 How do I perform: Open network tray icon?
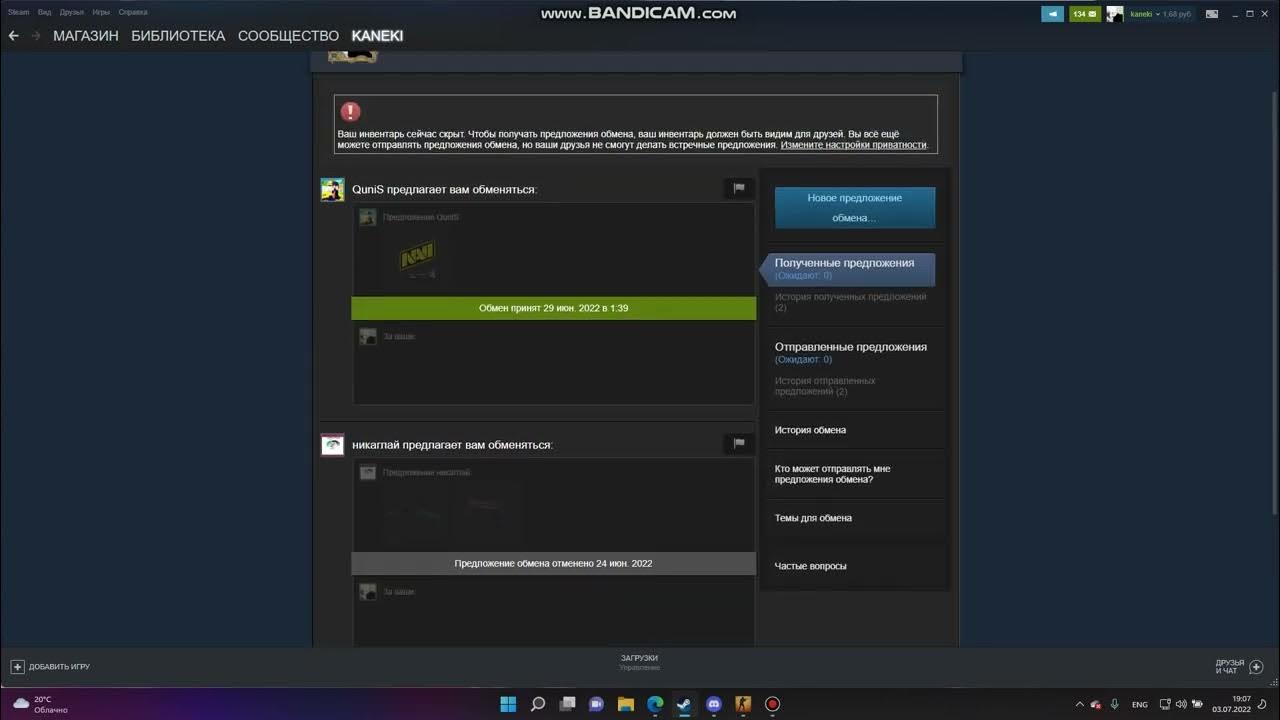[x=1165, y=704]
